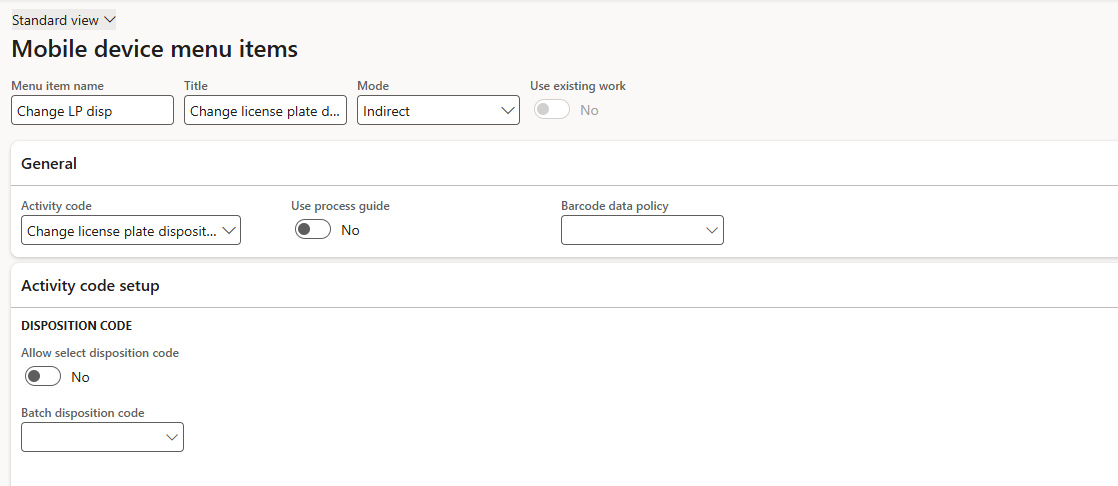Click the Barcode data policy label
The height and width of the screenshot is (486, 1118).
point(614,206)
